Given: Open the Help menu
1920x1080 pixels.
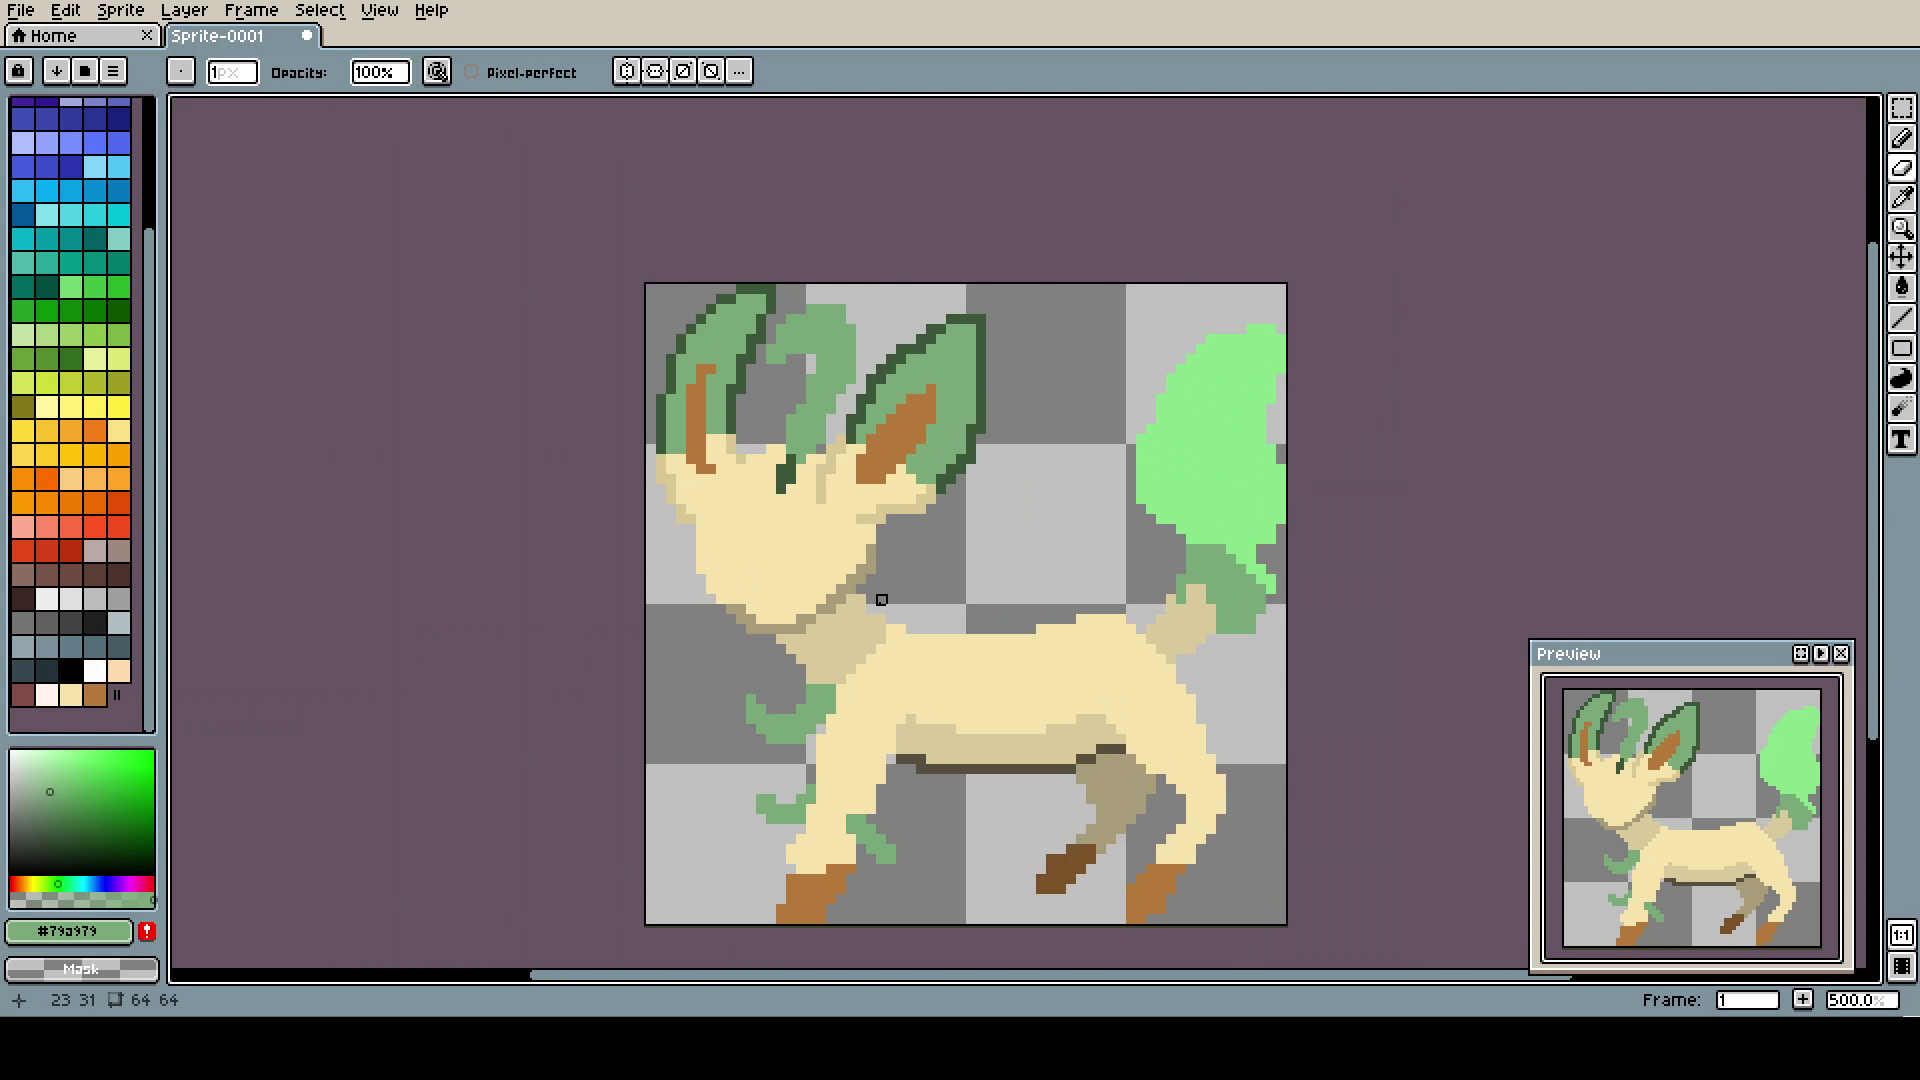Looking at the screenshot, I should point(431,10).
